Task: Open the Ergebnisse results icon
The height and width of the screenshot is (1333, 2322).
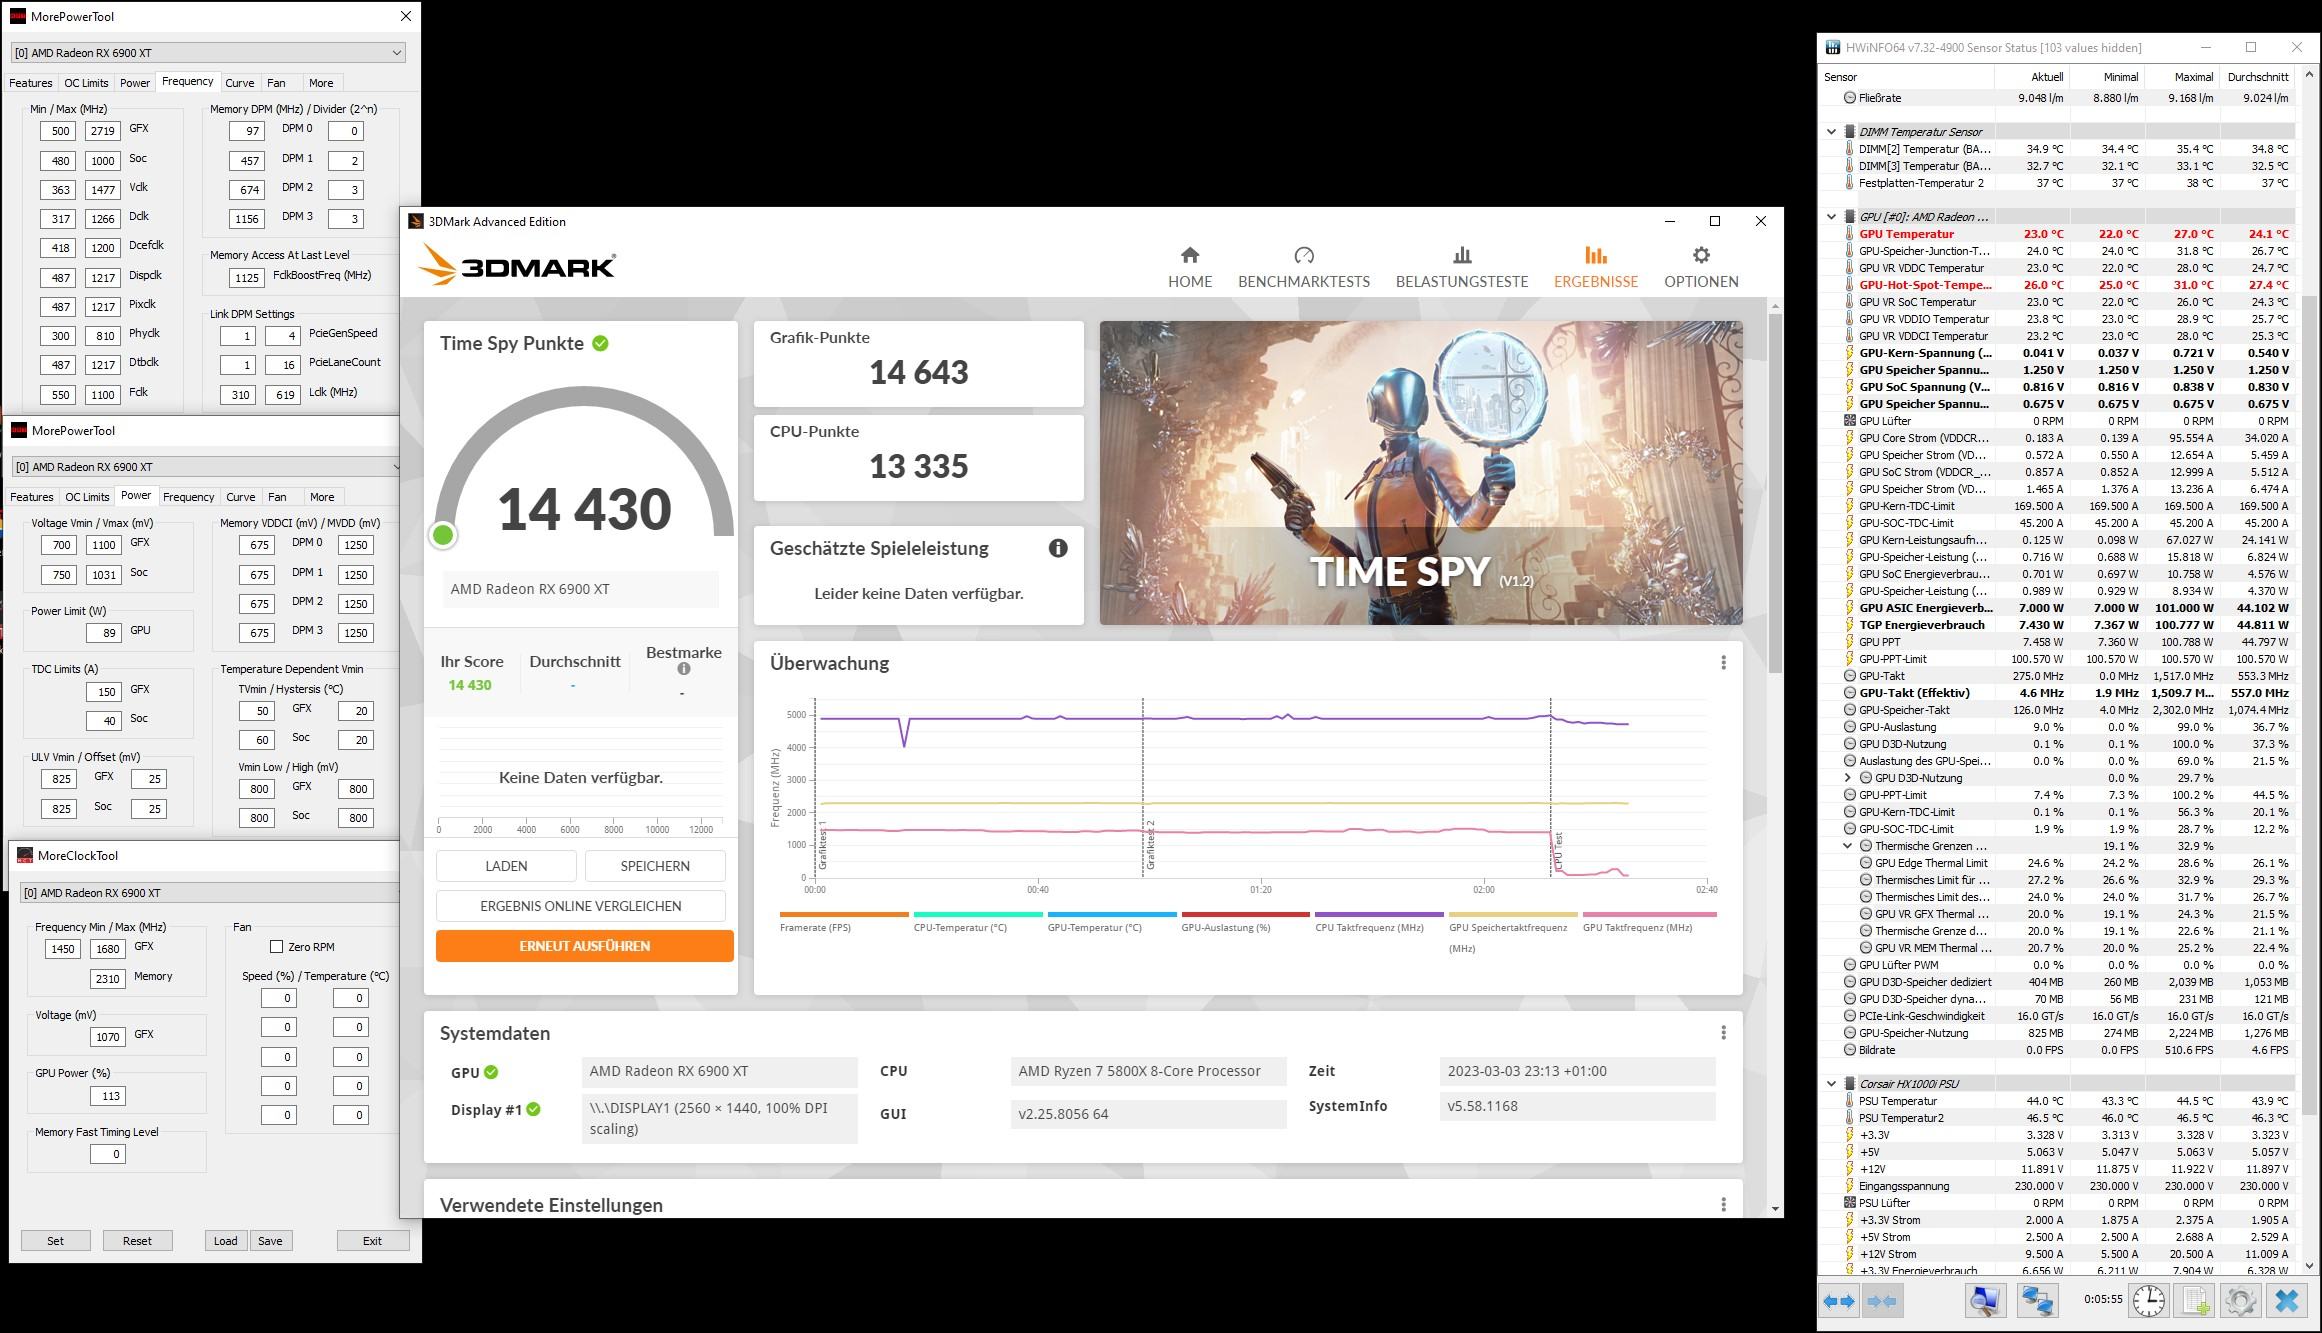Action: 1596,255
